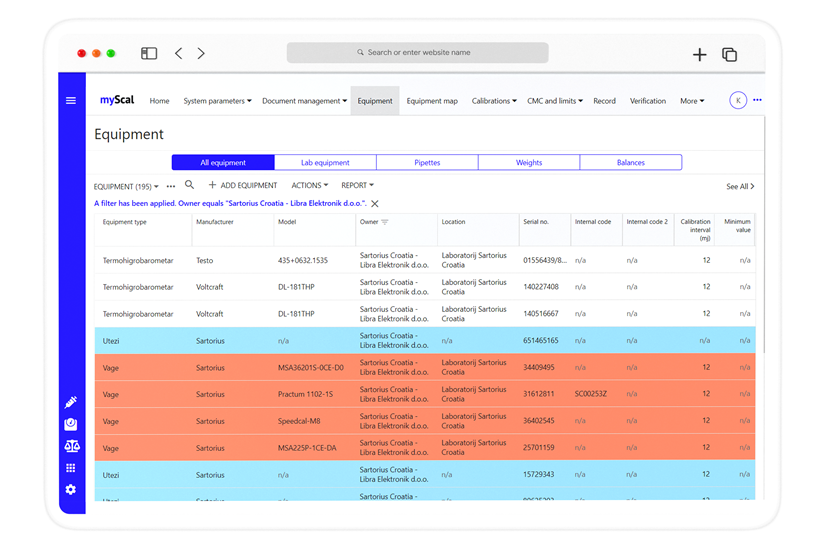Click the See All link
The height and width of the screenshot is (547, 820).
tap(740, 187)
